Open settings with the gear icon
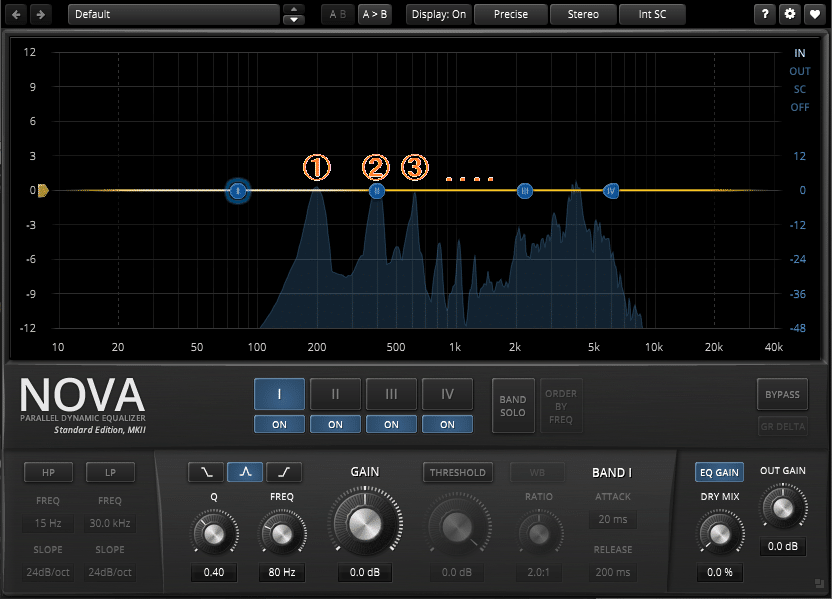Viewport: 832px width, 599px height. [790, 14]
